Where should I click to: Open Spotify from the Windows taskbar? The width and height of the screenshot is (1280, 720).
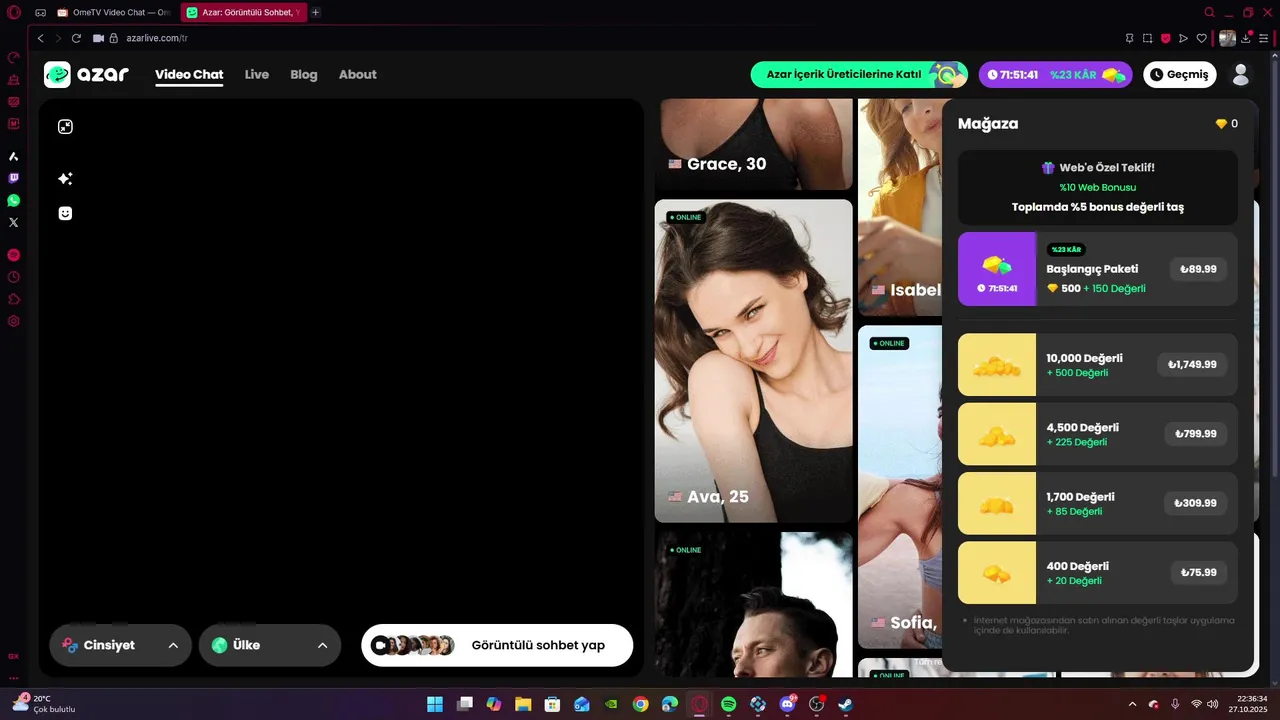coord(729,704)
